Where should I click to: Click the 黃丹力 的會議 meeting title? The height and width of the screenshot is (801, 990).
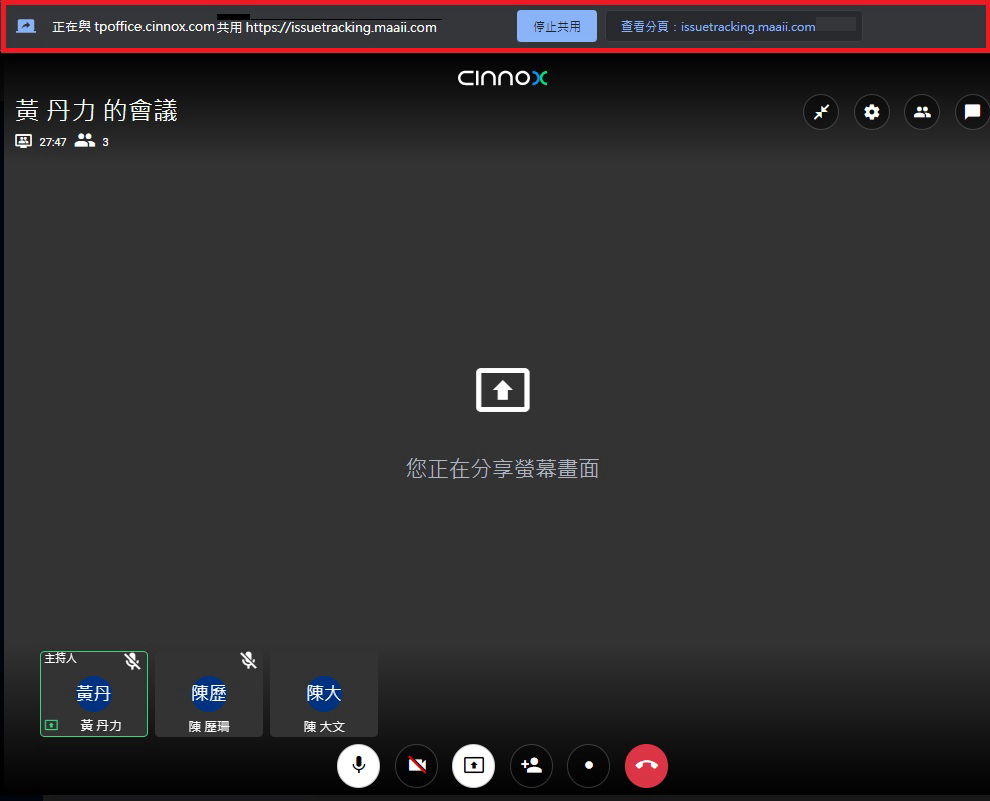click(x=96, y=111)
